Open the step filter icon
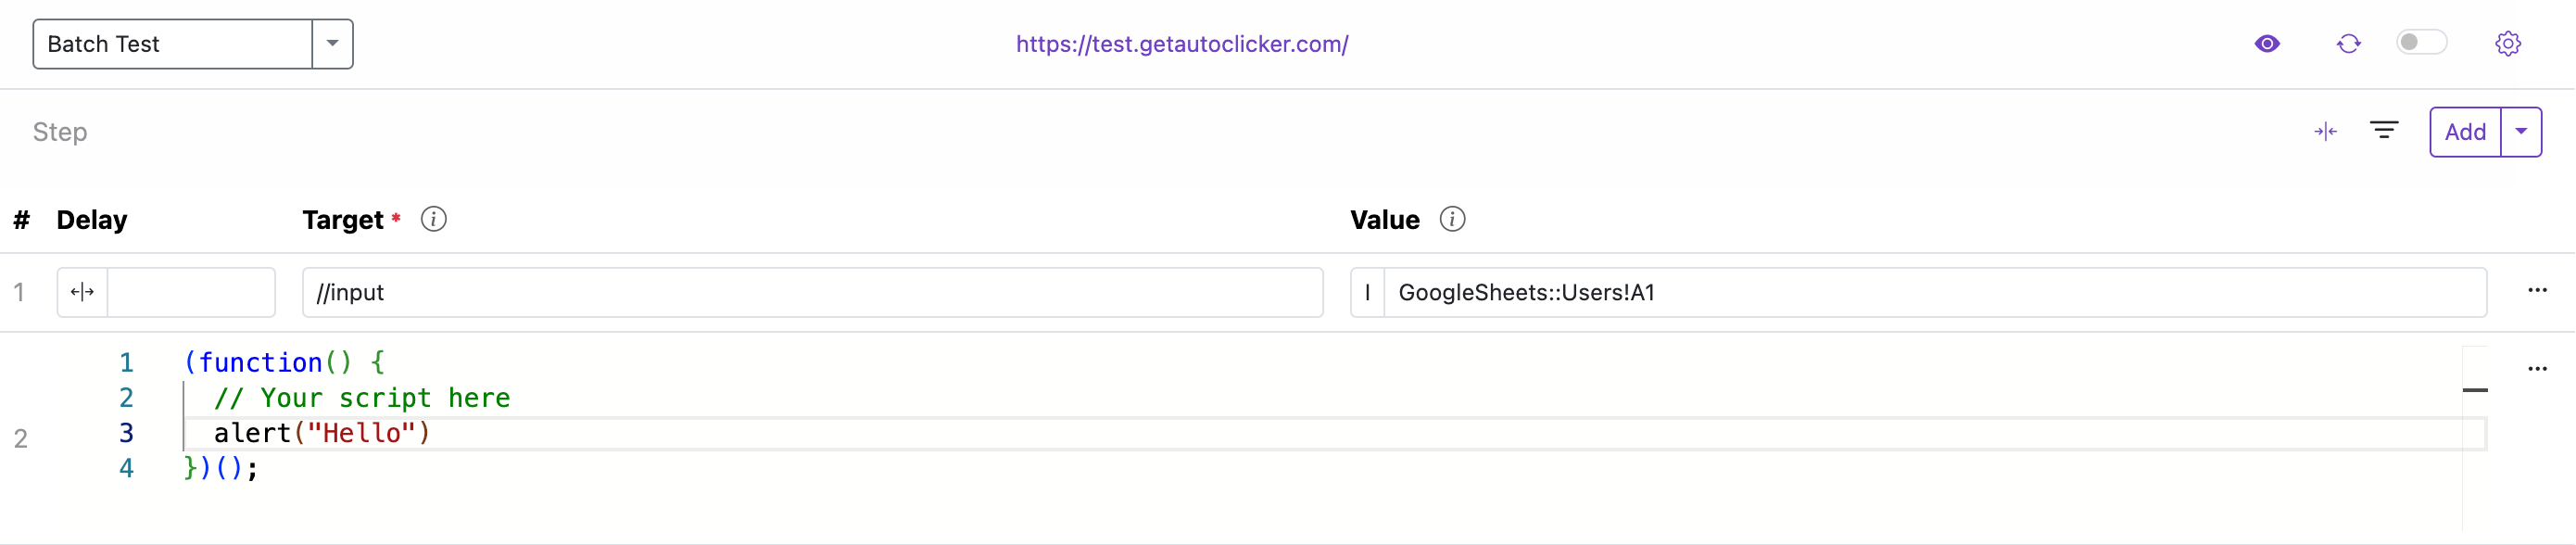Screen dimensions: 2576x545 click(2384, 131)
